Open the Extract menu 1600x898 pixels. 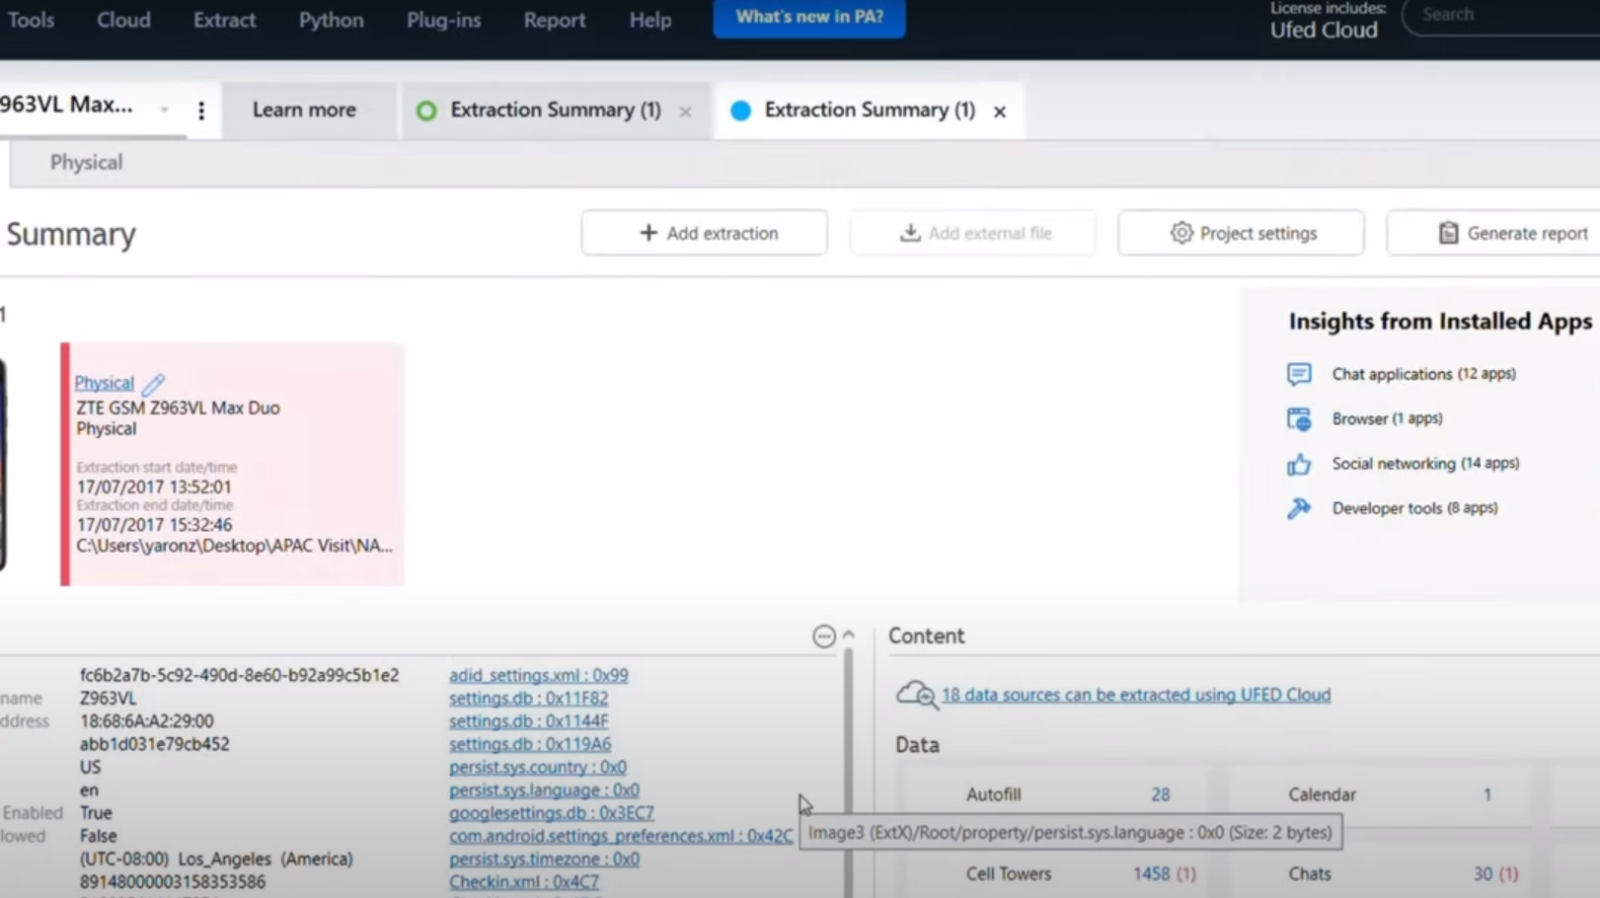(224, 20)
